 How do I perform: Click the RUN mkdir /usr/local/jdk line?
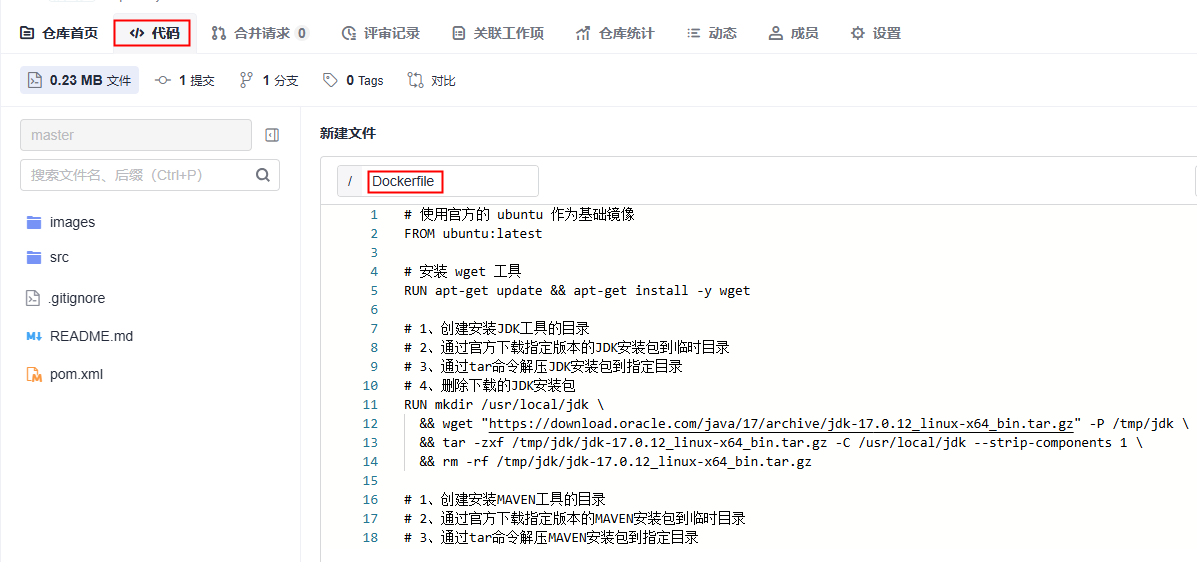504,405
